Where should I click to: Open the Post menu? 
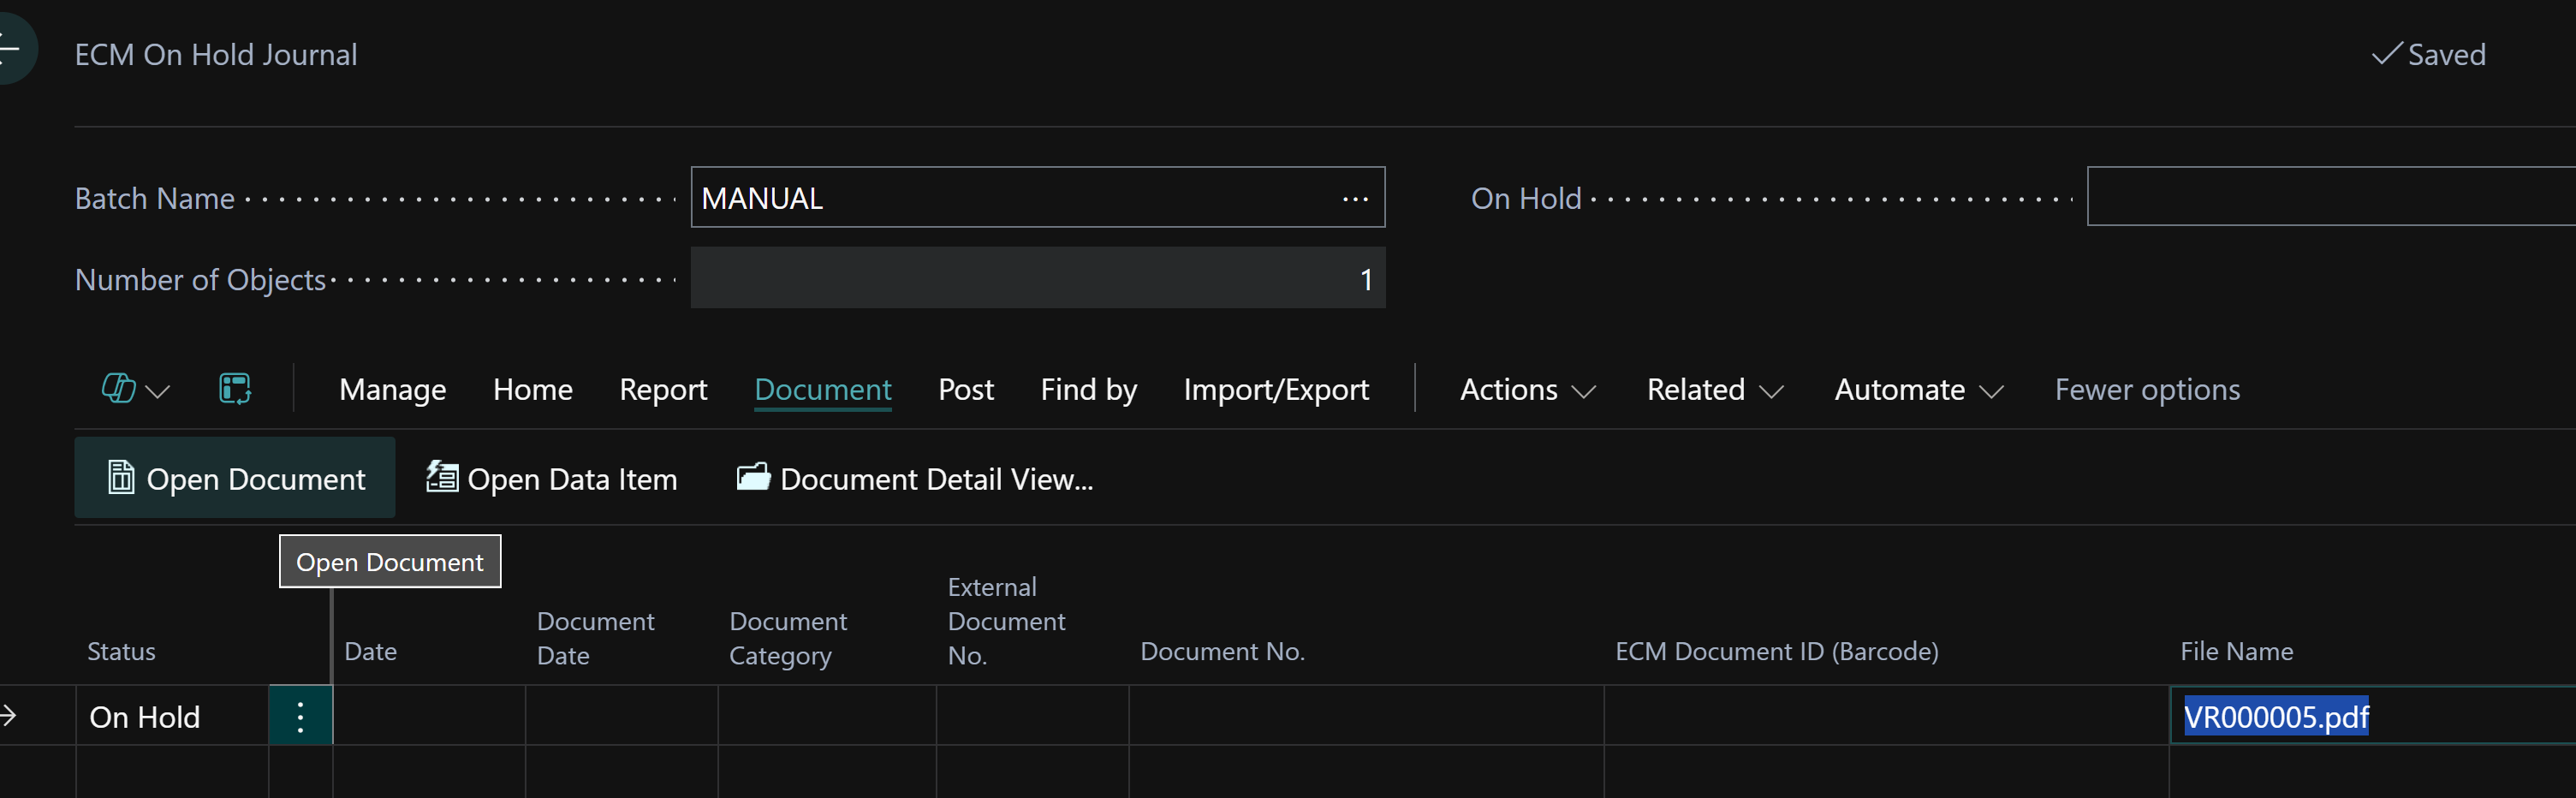point(965,390)
